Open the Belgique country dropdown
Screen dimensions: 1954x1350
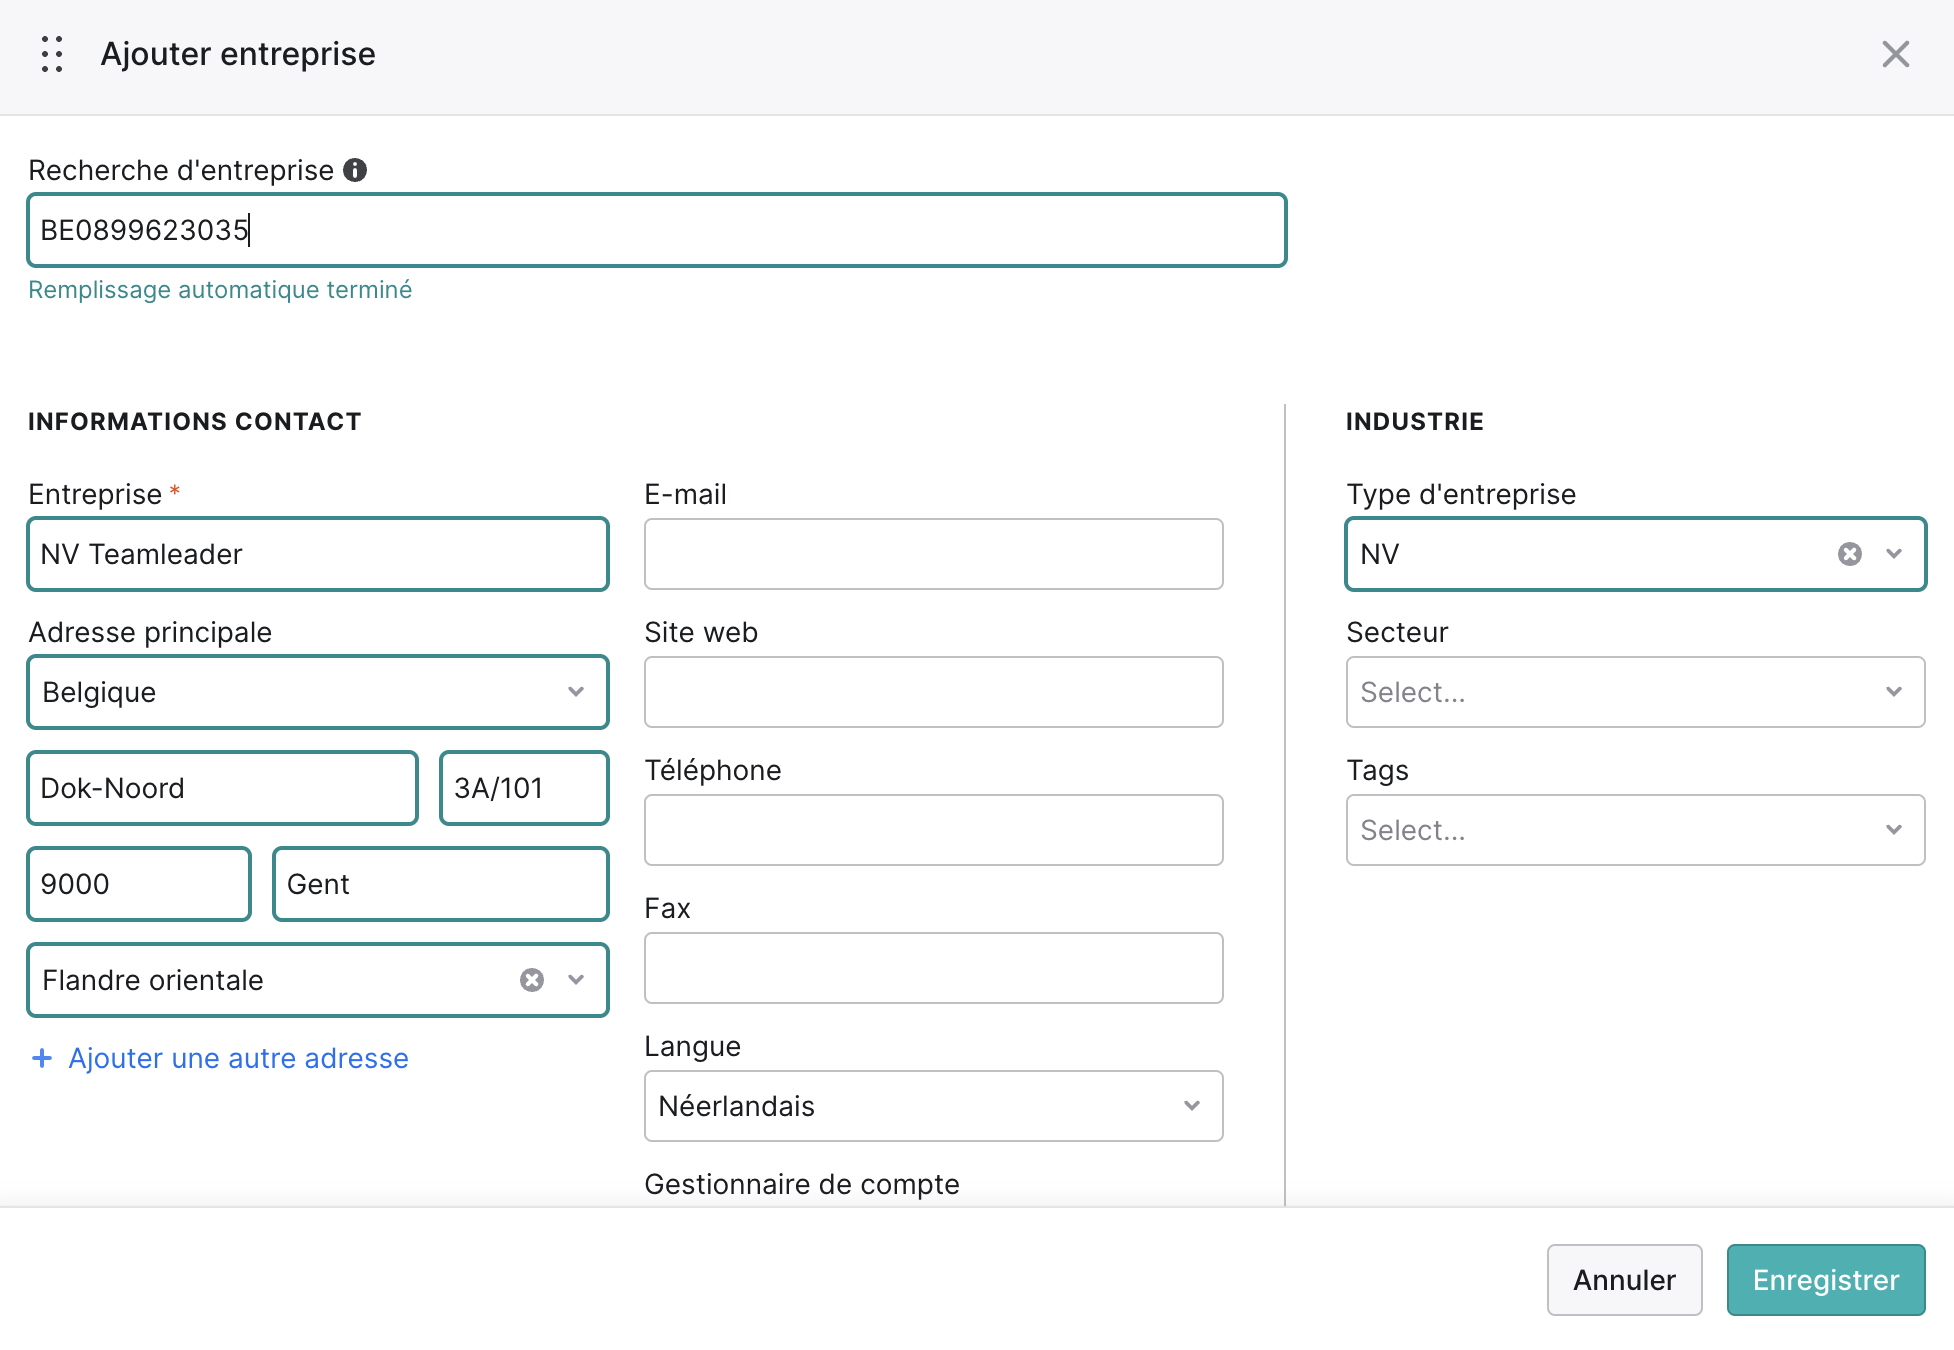coord(318,692)
